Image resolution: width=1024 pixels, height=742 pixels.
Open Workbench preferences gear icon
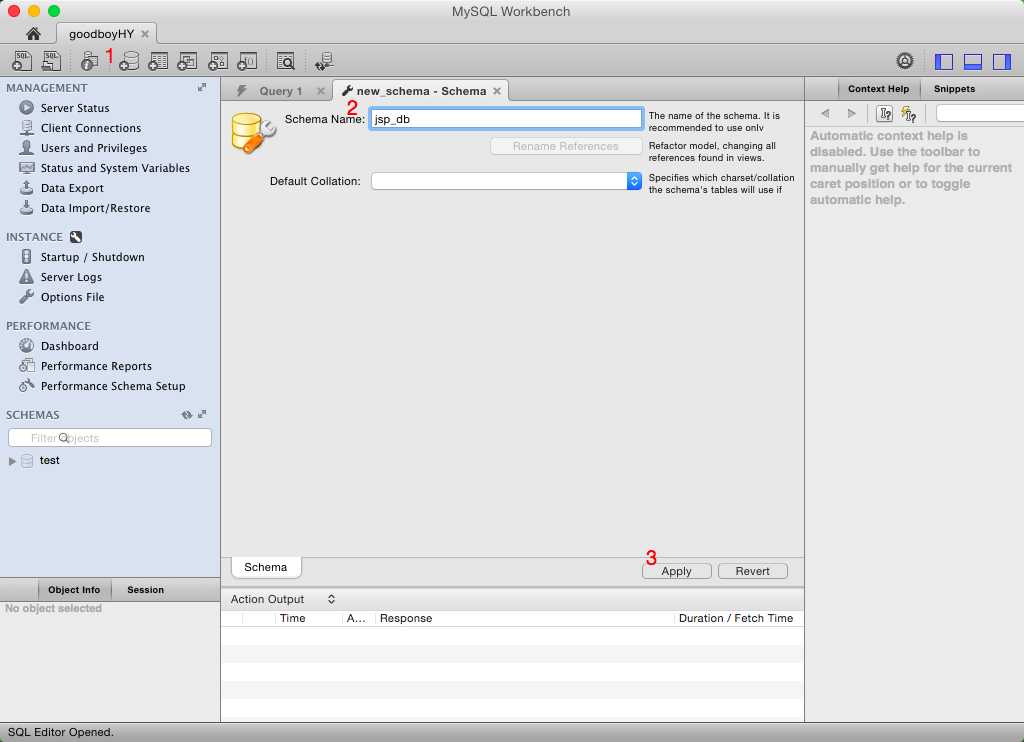904,61
